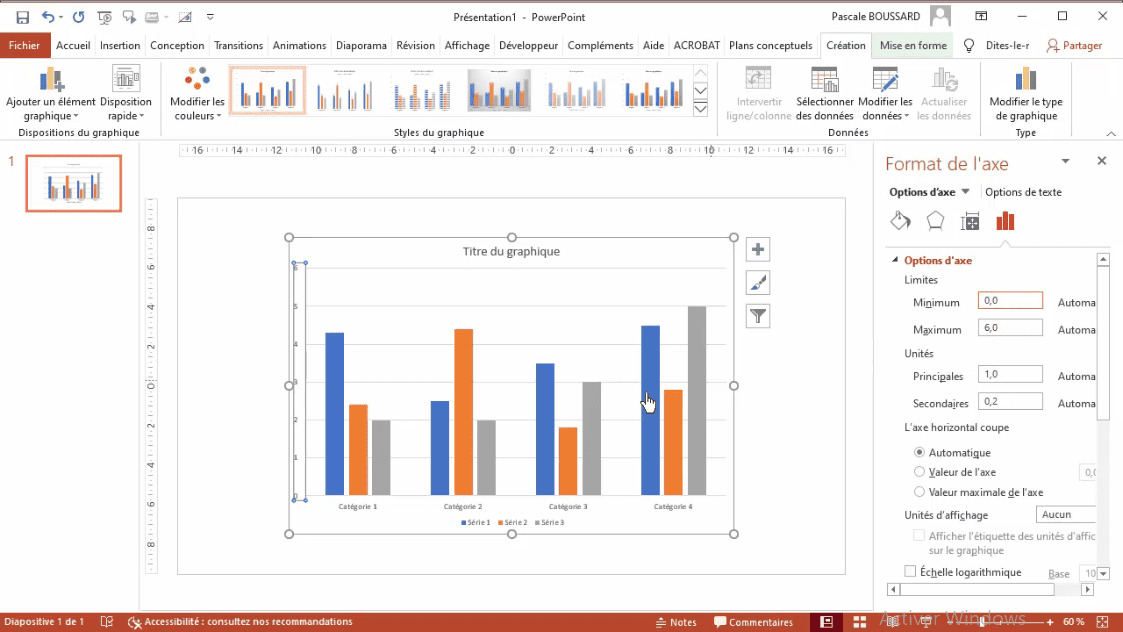Open the chart filters funnel icon
The image size is (1123, 632).
pyautogui.click(x=757, y=315)
